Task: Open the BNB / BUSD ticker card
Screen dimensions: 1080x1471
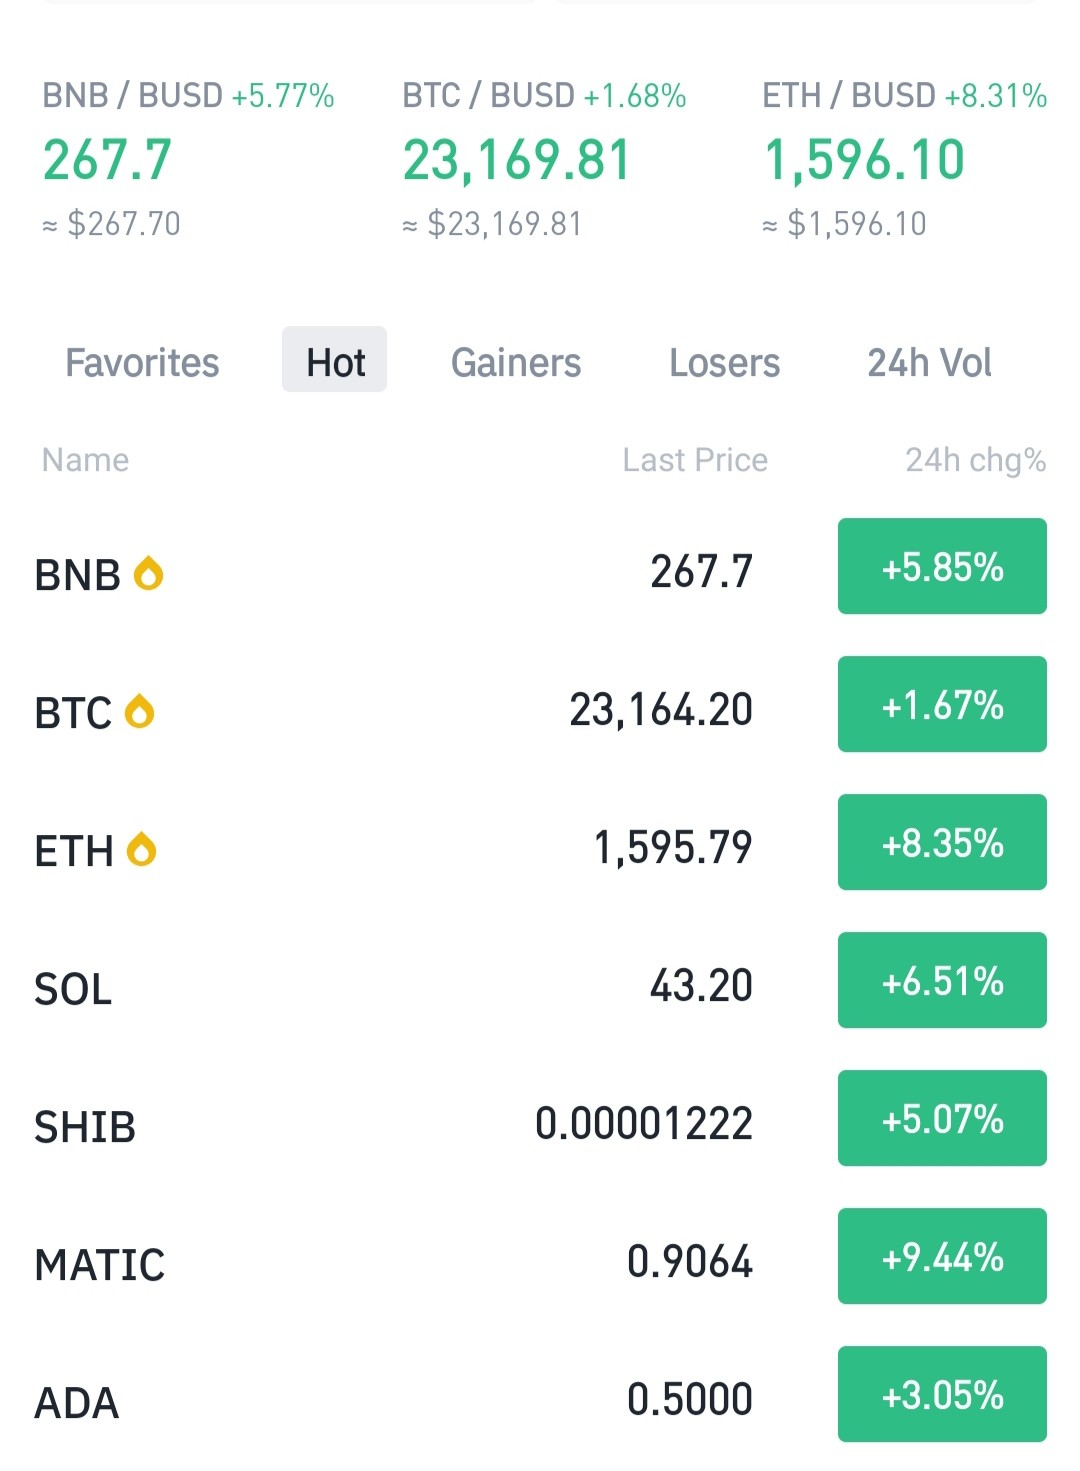Action: click(188, 158)
